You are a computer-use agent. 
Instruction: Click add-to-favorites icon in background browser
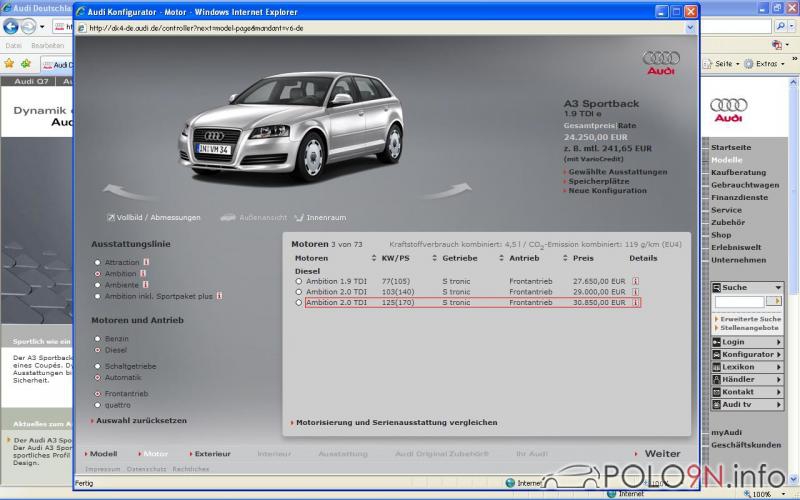pyautogui.click(x=26, y=64)
